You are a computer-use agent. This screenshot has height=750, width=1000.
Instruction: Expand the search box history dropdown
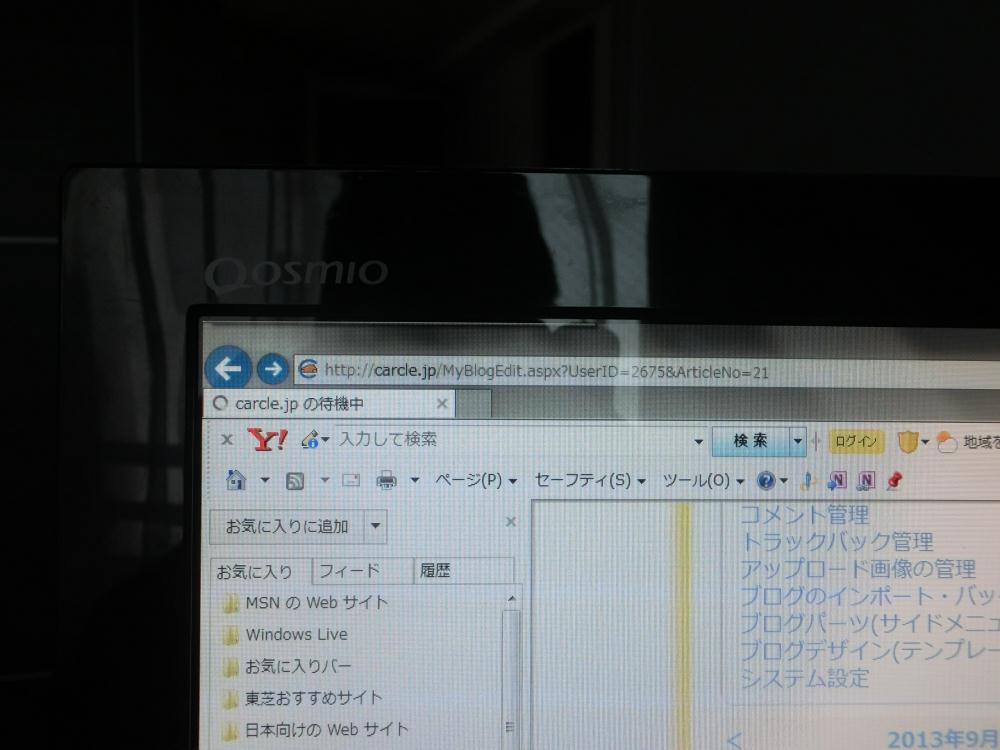pos(698,441)
